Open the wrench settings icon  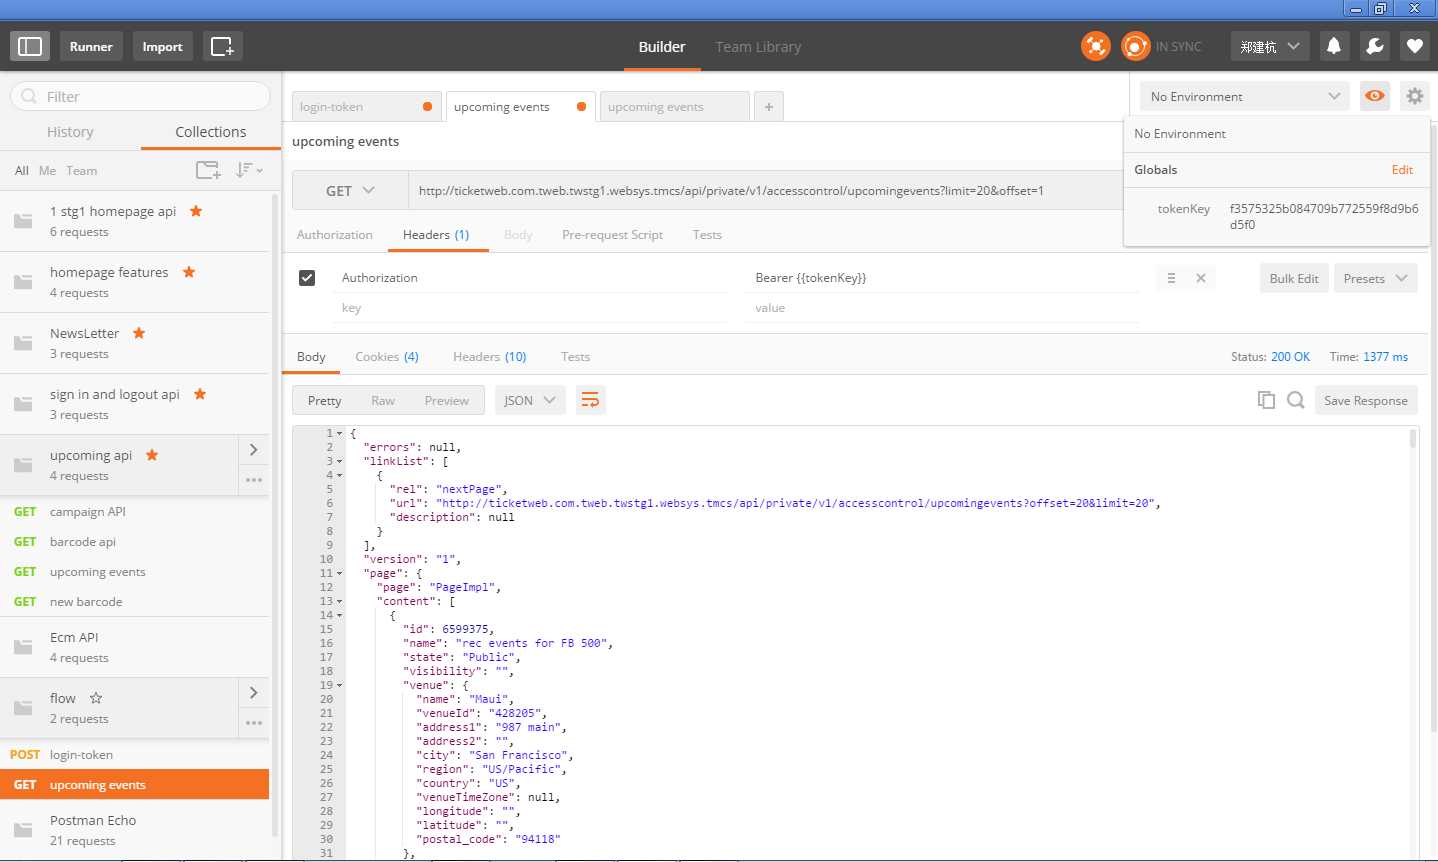pos(1374,46)
